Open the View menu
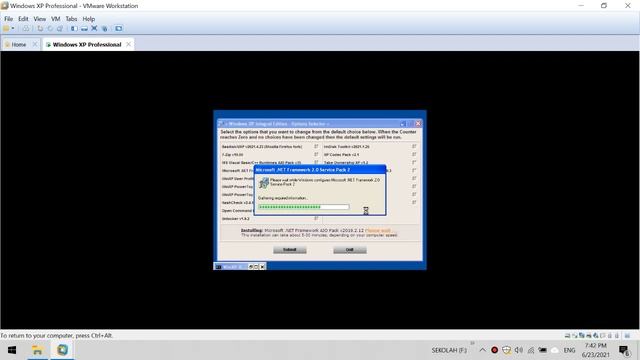Screen dimensions: 640x360 40,19
